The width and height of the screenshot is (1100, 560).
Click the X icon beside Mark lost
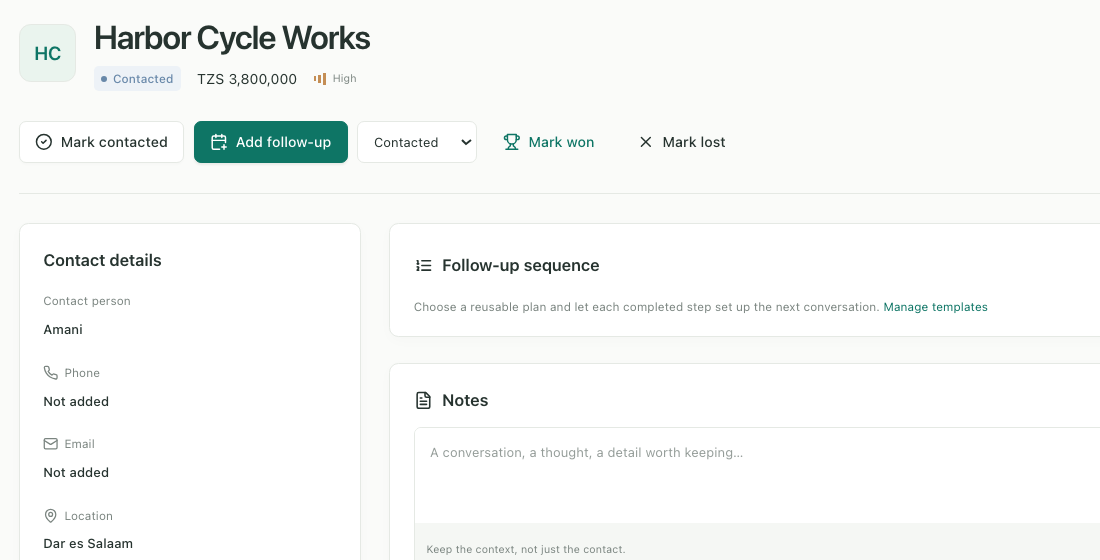(645, 142)
